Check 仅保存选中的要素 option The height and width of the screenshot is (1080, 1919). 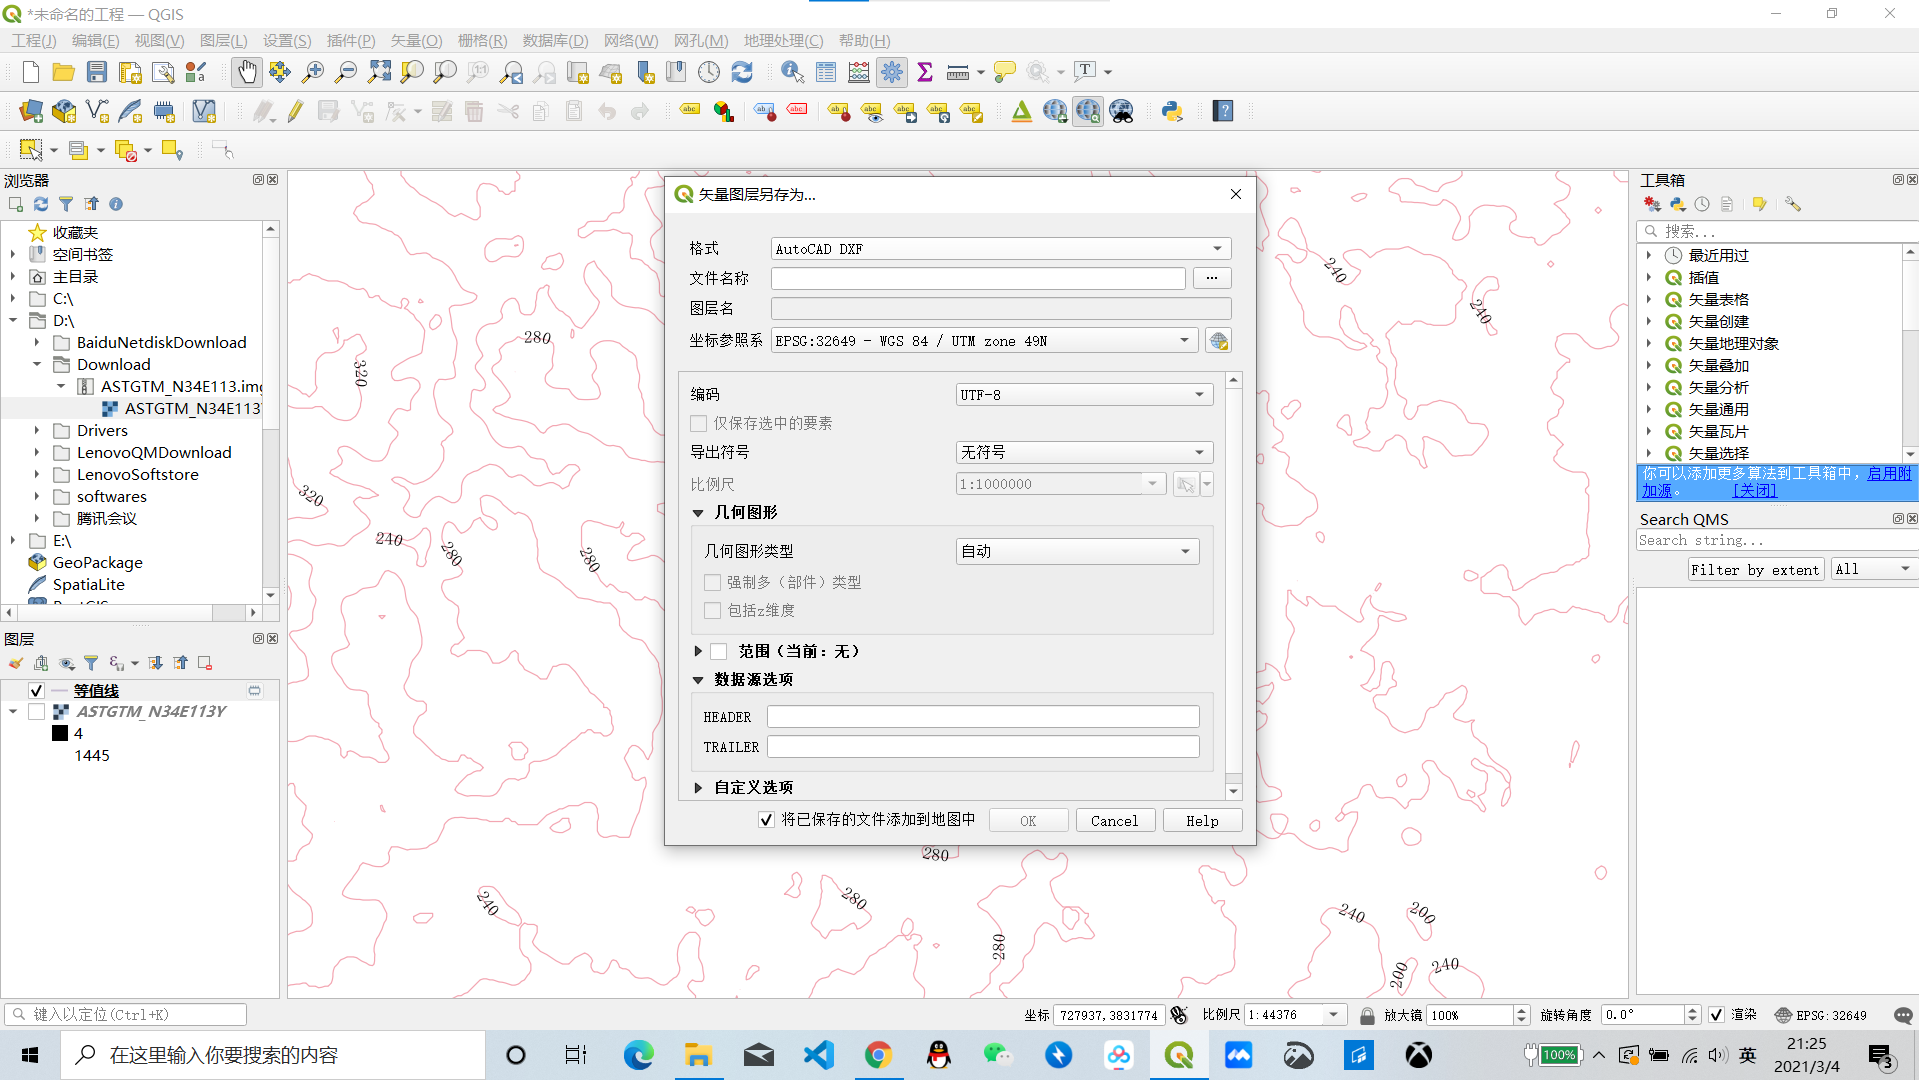pos(698,423)
